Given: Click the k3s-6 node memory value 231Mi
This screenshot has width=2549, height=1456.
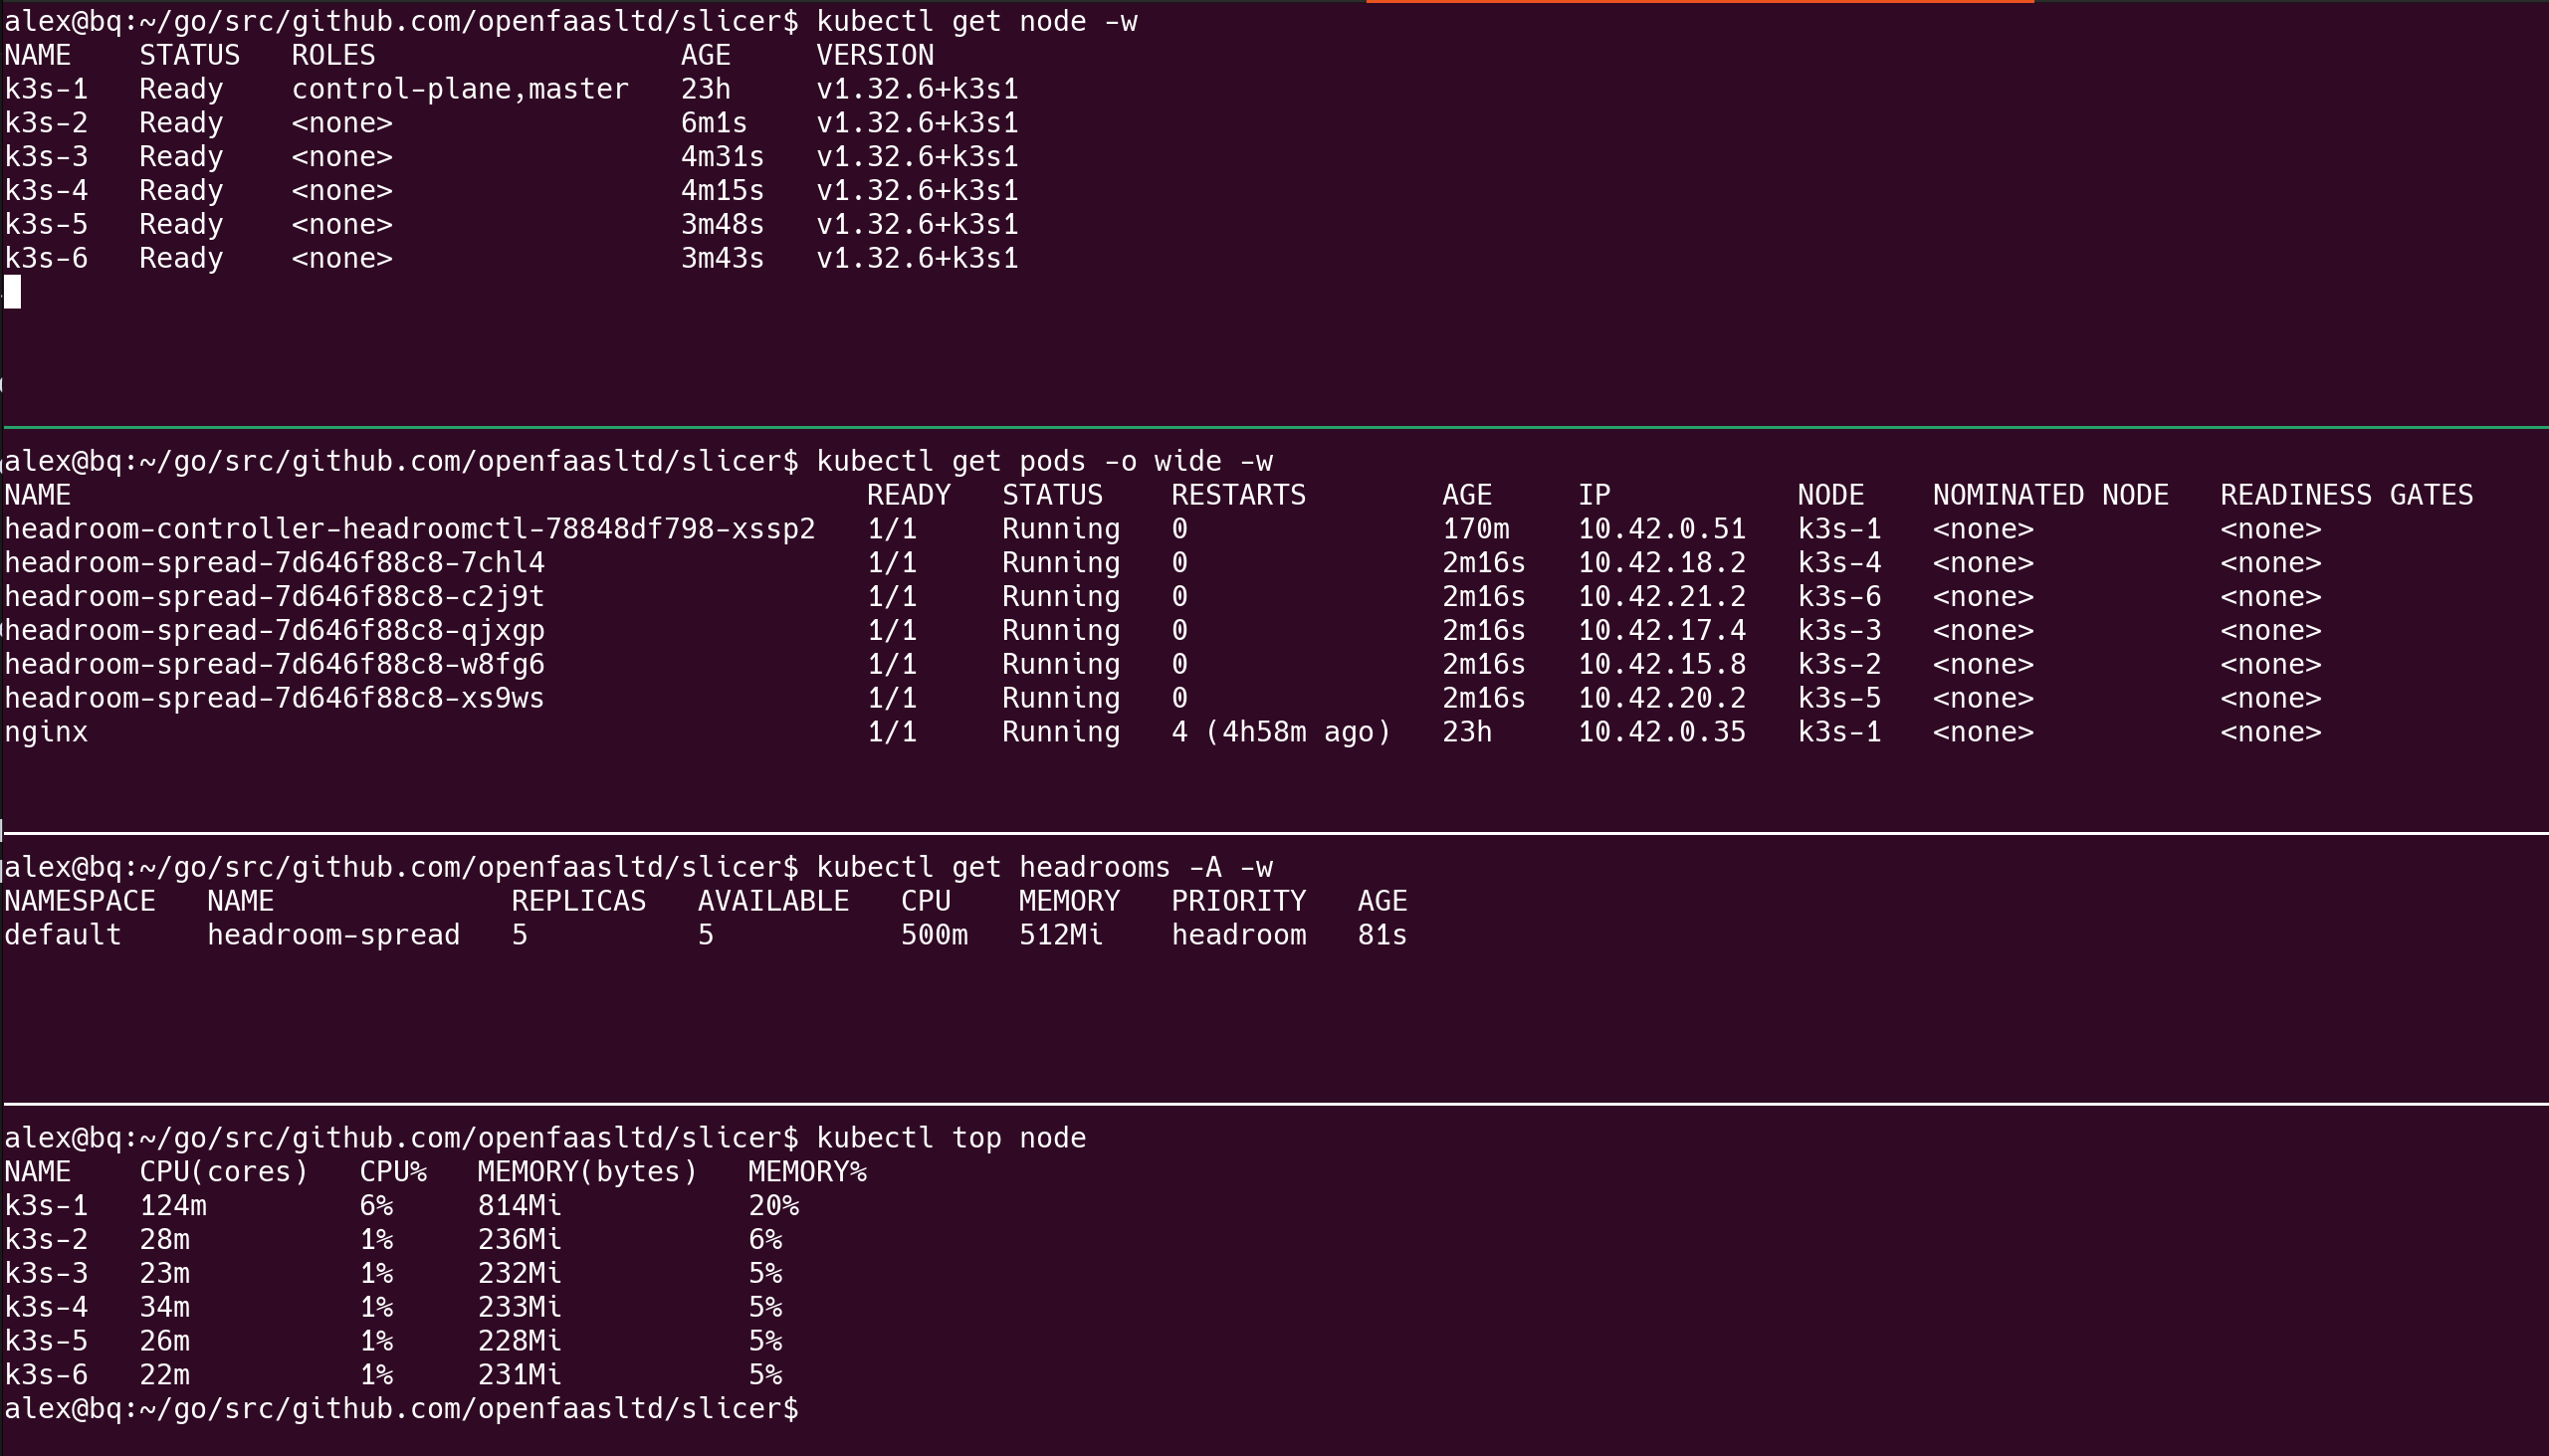Looking at the screenshot, I should point(520,1373).
